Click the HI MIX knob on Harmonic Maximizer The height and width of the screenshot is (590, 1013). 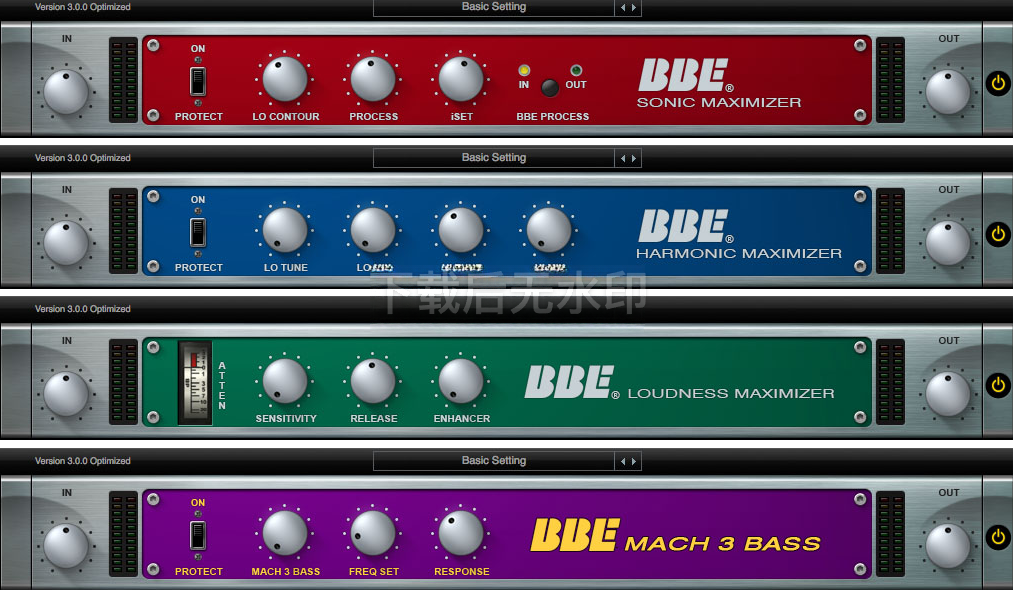548,229
